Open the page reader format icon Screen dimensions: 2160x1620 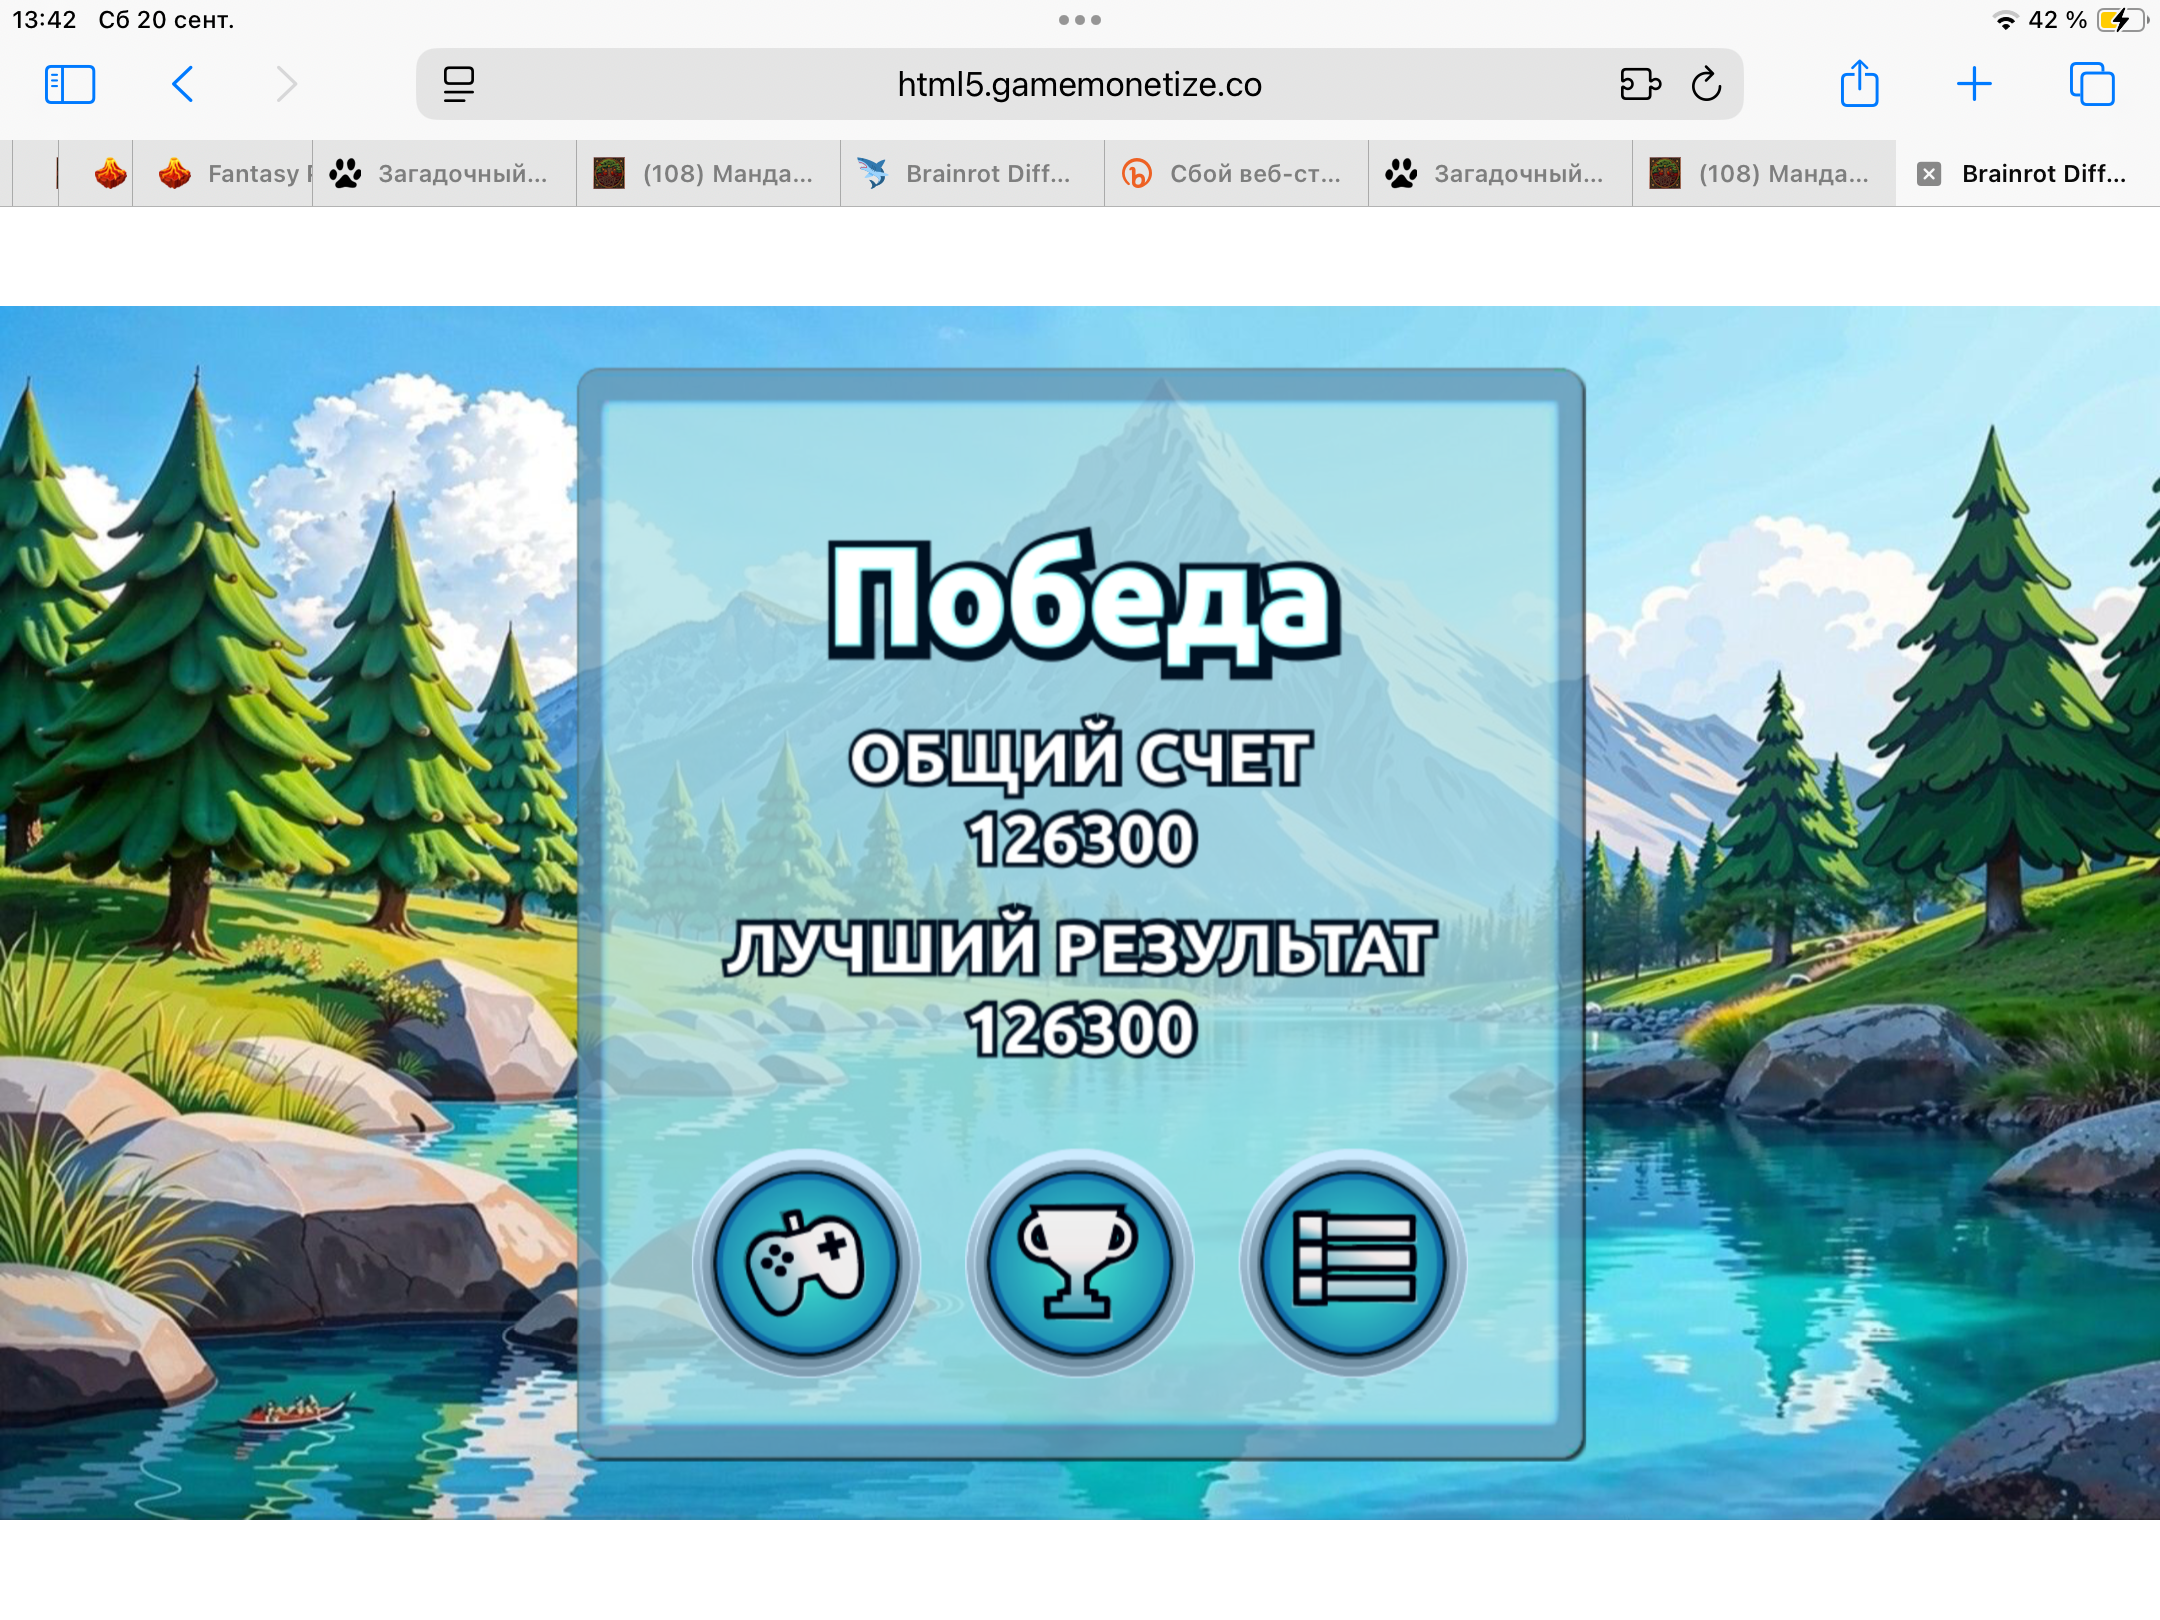click(x=459, y=85)
